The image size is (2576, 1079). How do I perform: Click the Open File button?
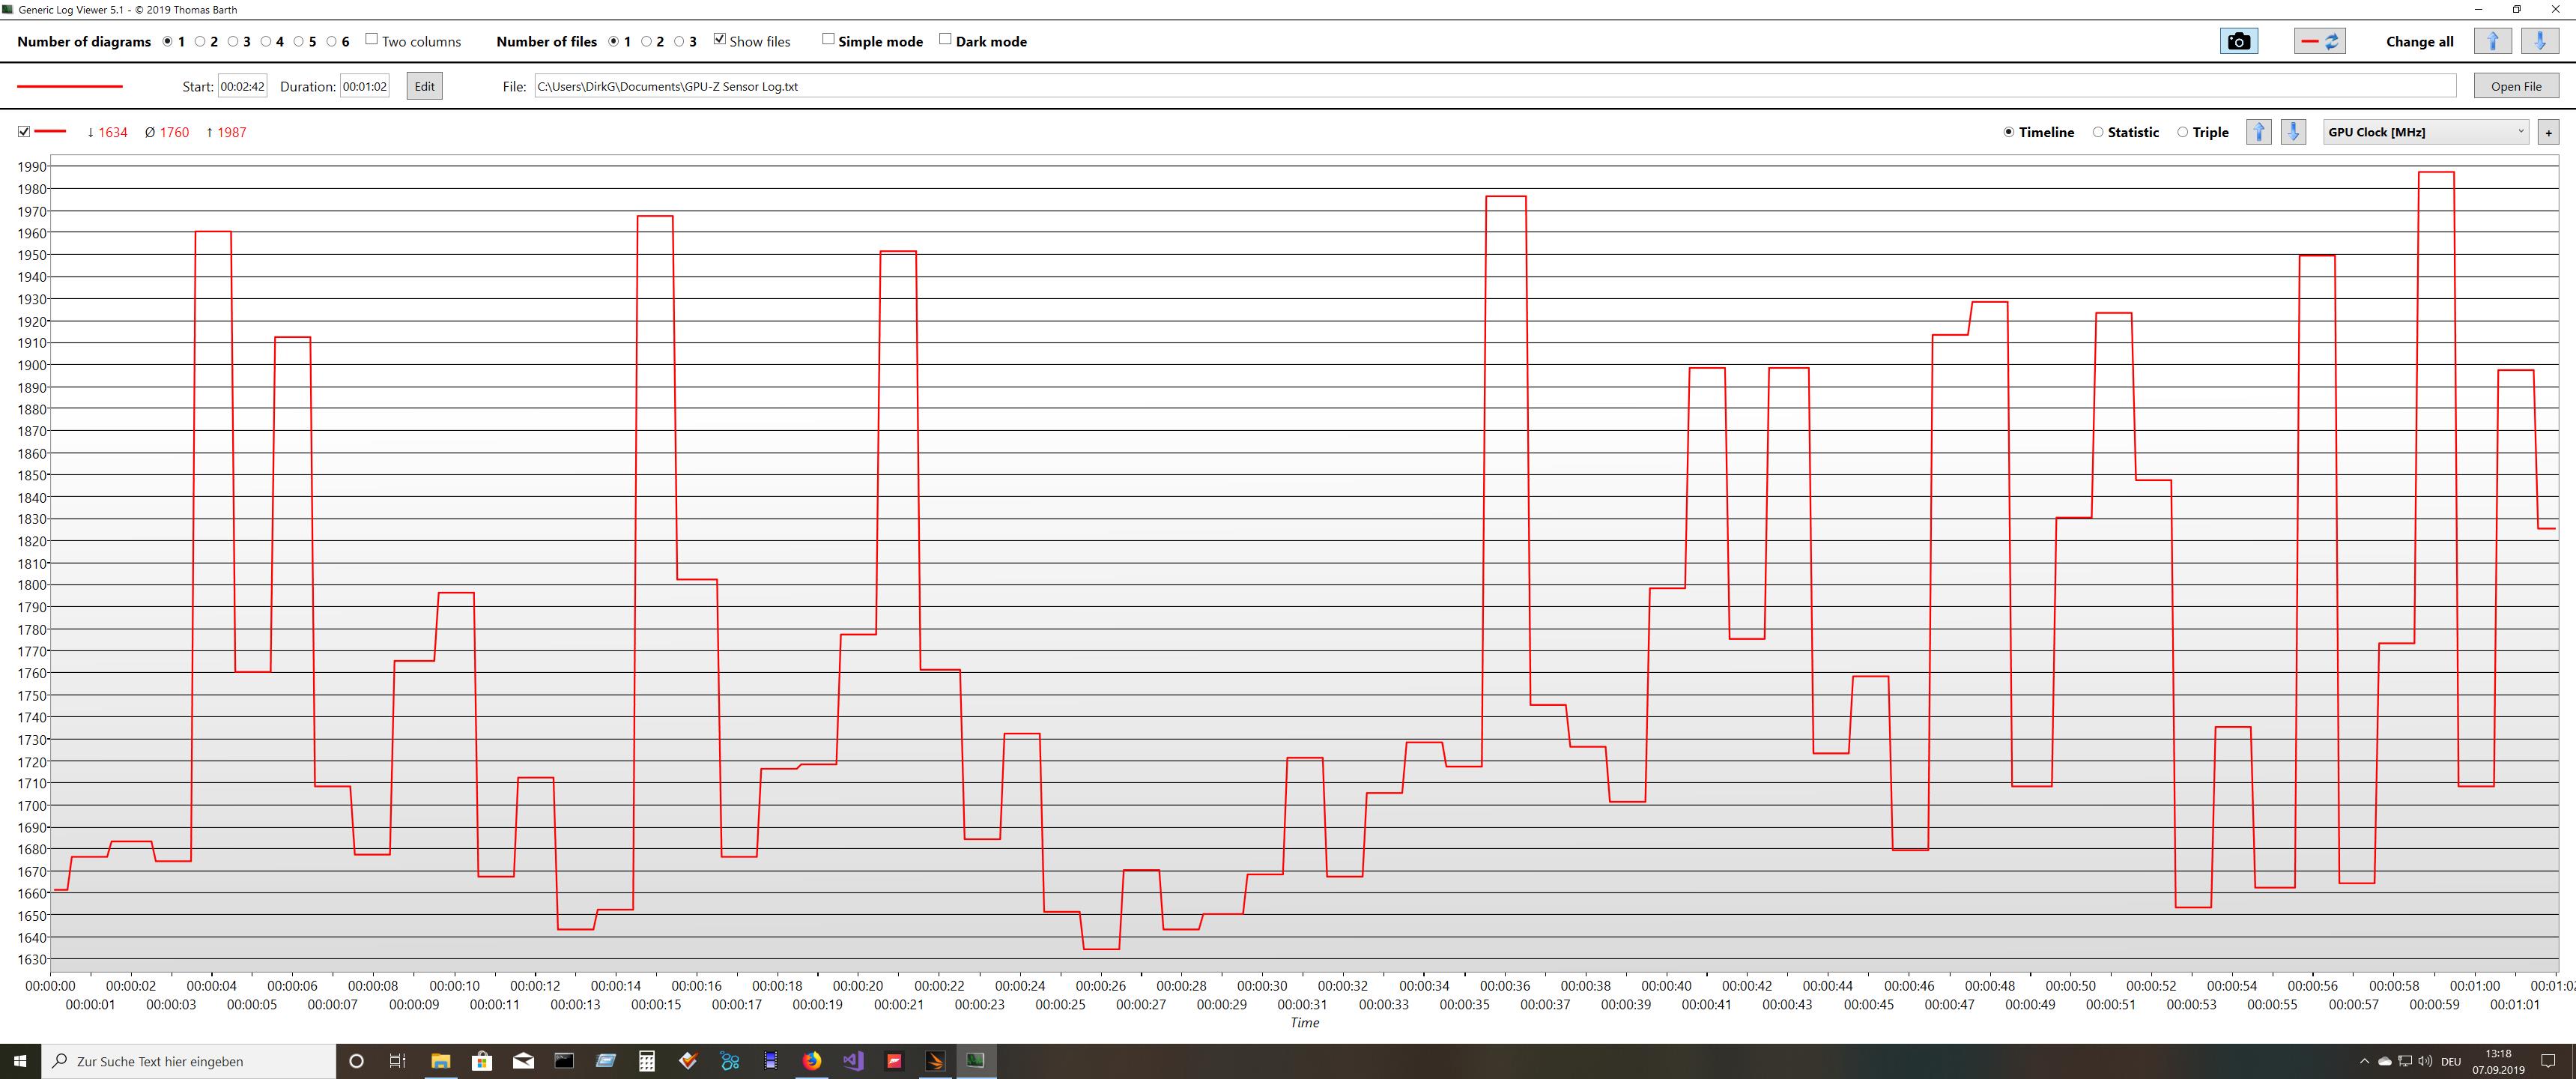click(x=2516, y=86)
